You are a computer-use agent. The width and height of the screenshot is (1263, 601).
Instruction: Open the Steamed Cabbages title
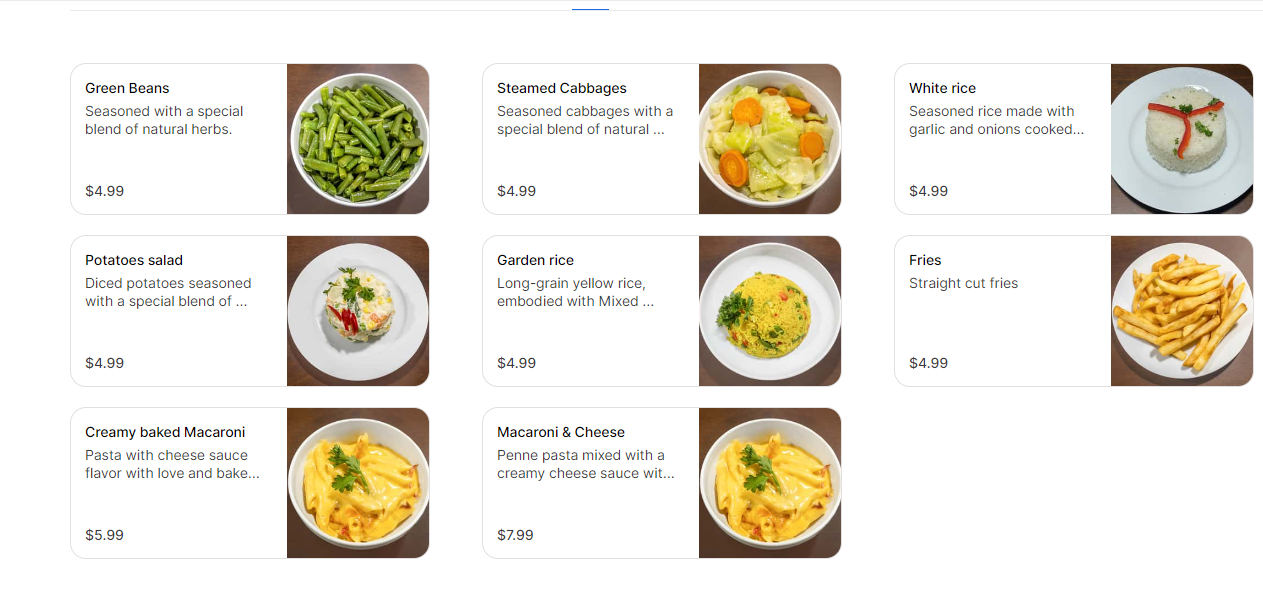point(562,88)
